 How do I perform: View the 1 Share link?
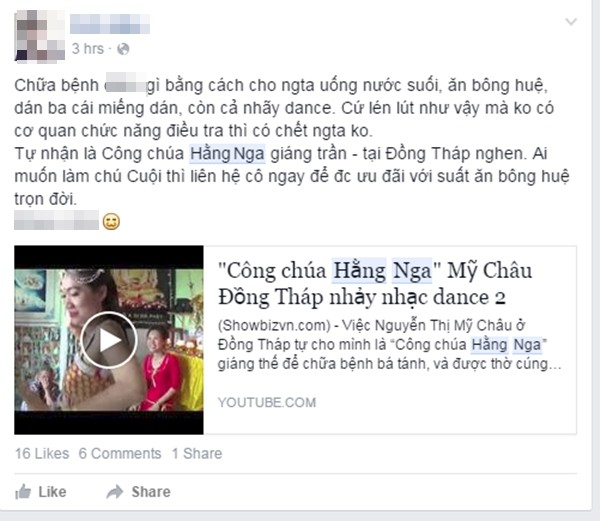tap(197, 453)
